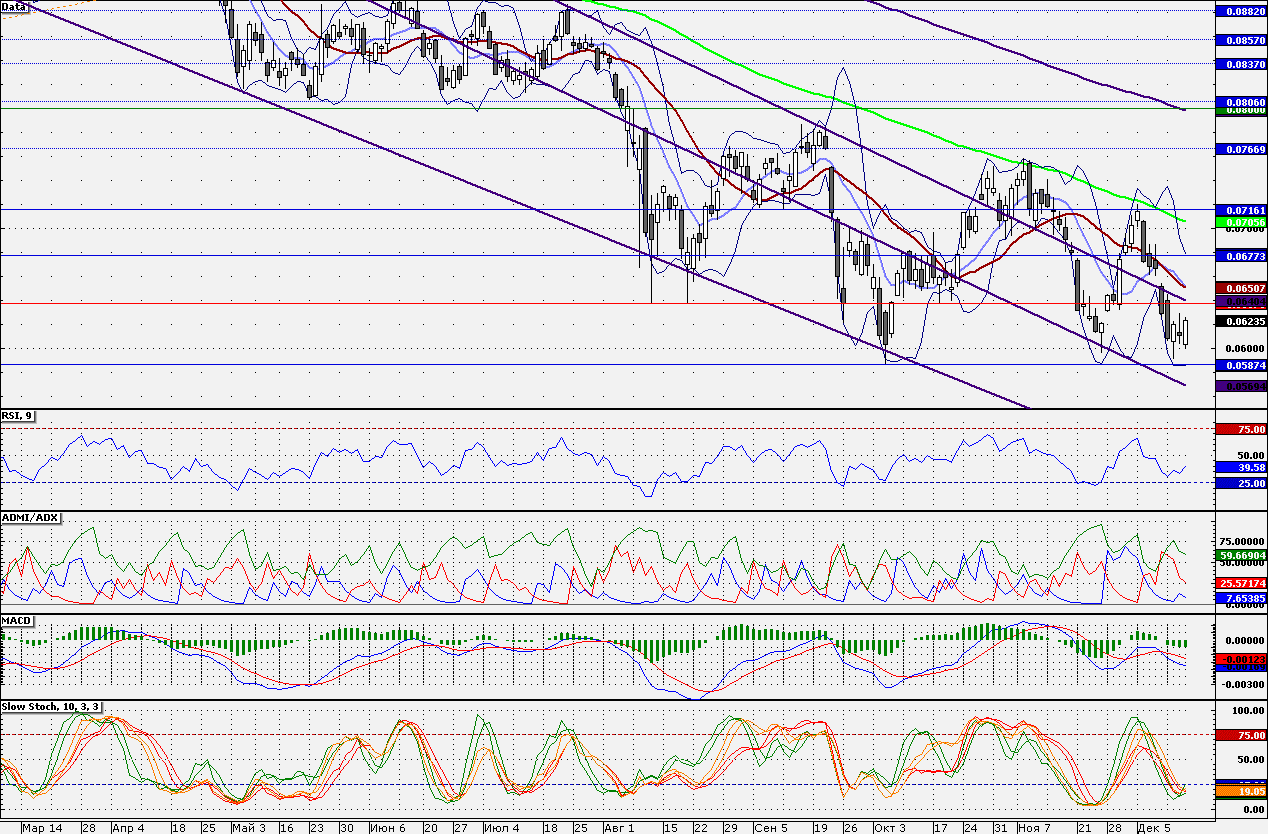Select the Slow Stoch red 75.00 label
This screenshot has width=1268, height=834.
click(1240, 735)
